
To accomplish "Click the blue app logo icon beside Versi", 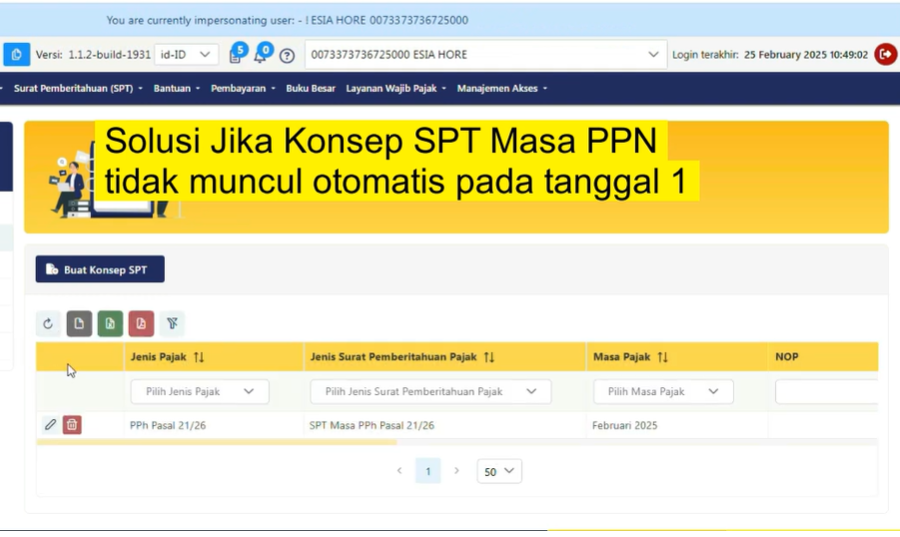I will [x=17, y=55].
